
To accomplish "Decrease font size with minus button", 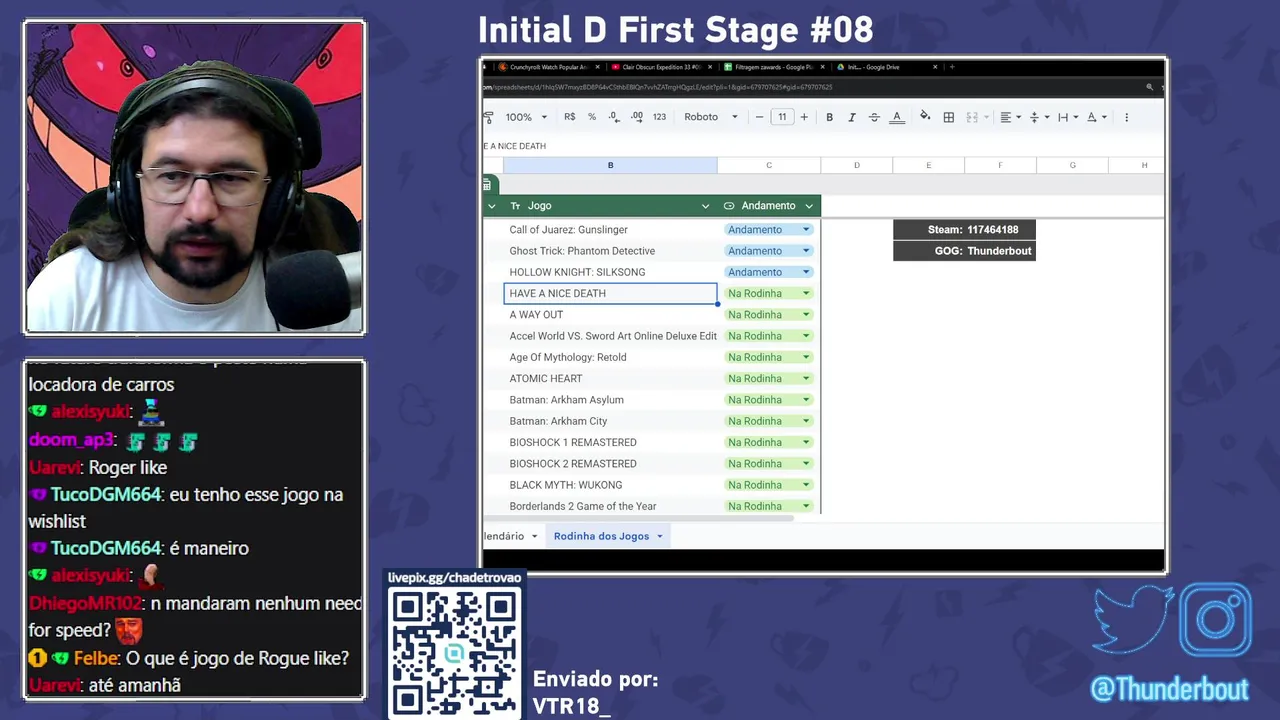I will (x=759, y=117).
